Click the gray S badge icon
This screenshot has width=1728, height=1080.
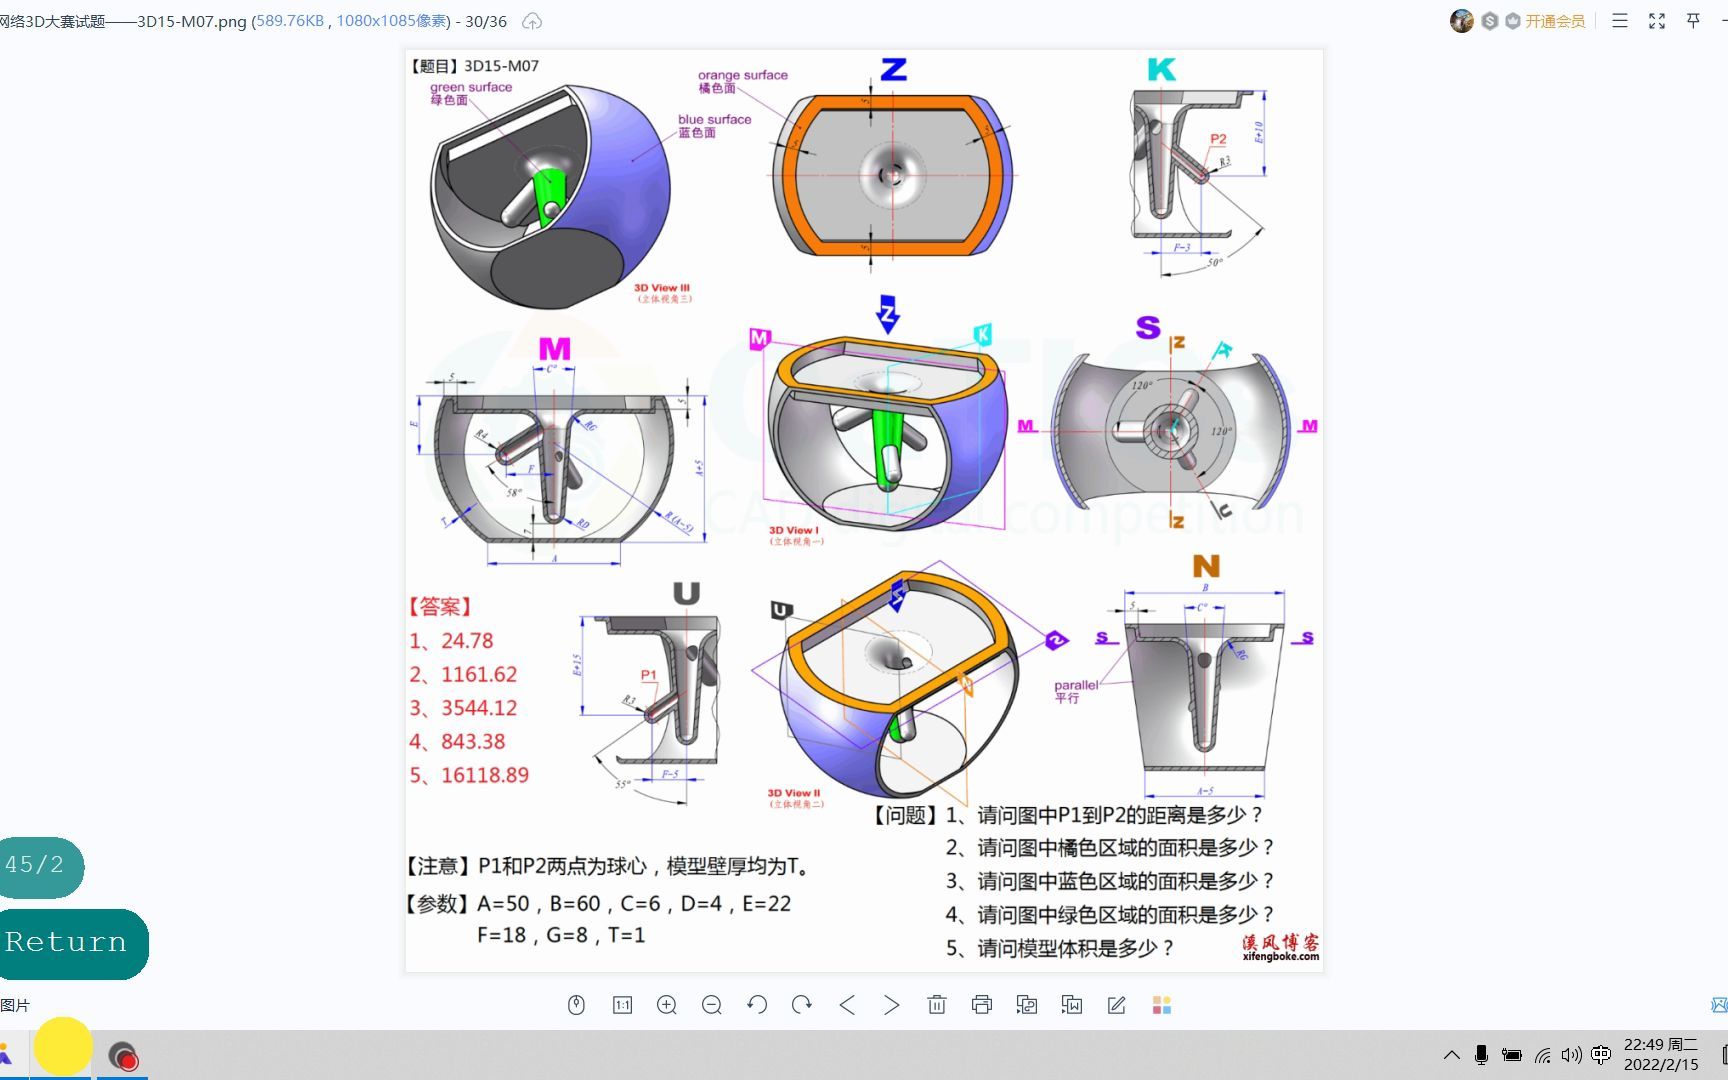tap(1490, 21)
